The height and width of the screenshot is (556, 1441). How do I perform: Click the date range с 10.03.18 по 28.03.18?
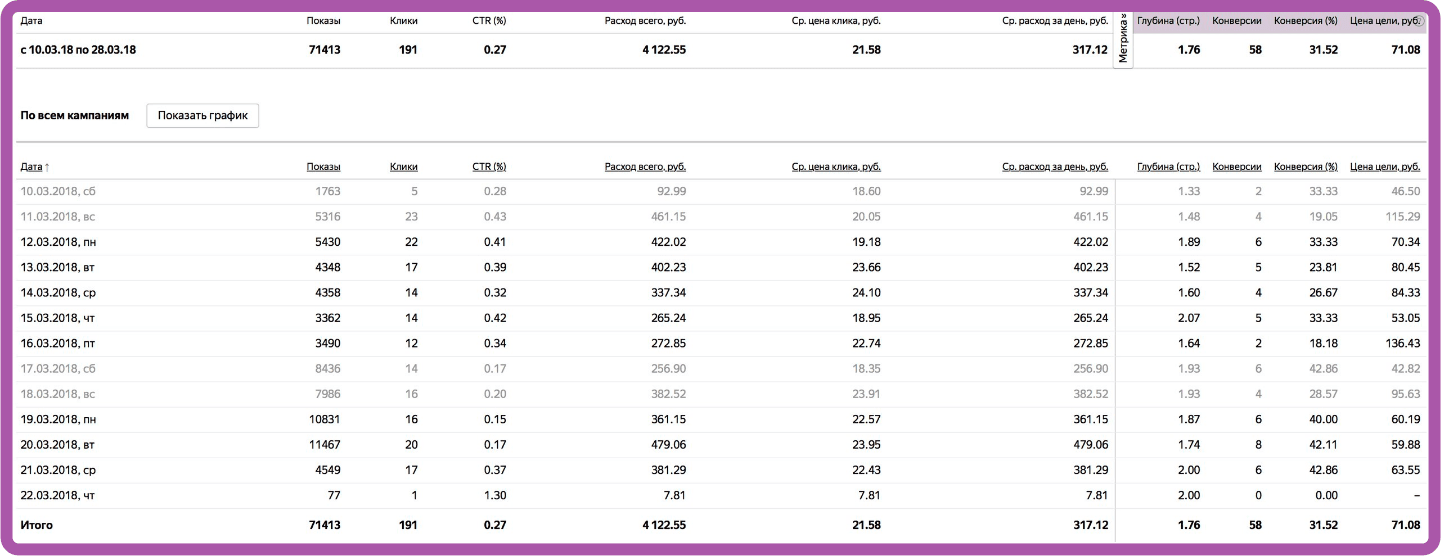coord(78,49)
